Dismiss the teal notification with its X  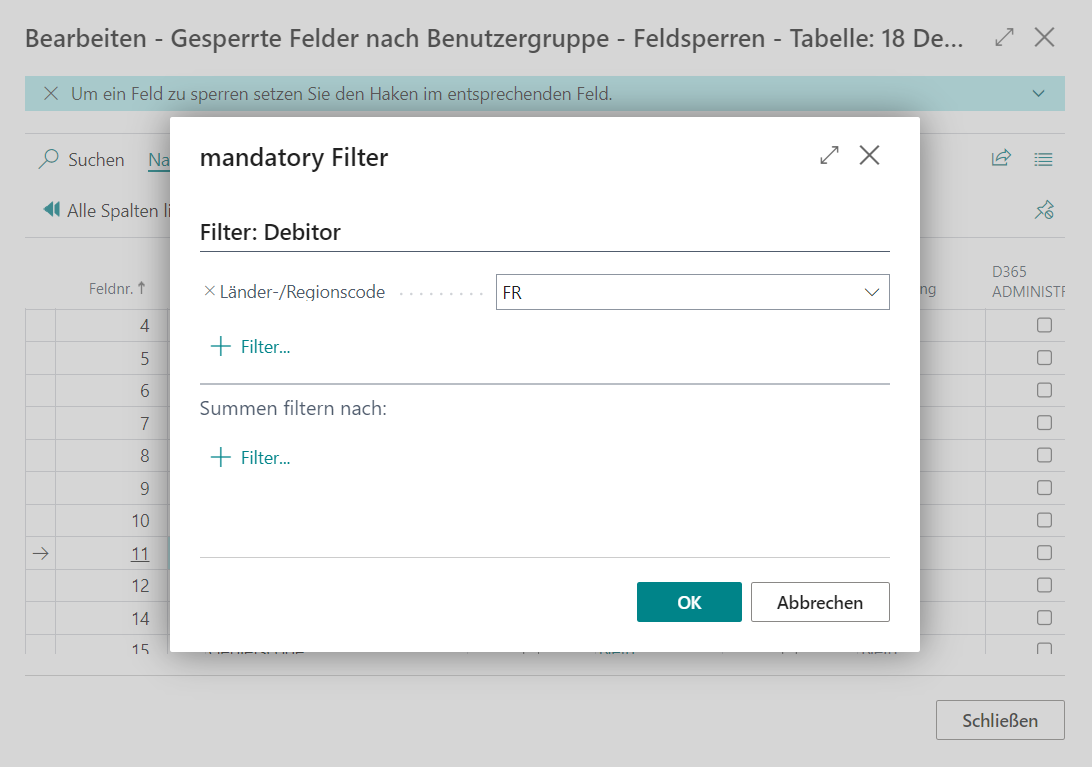pos(51,94)
